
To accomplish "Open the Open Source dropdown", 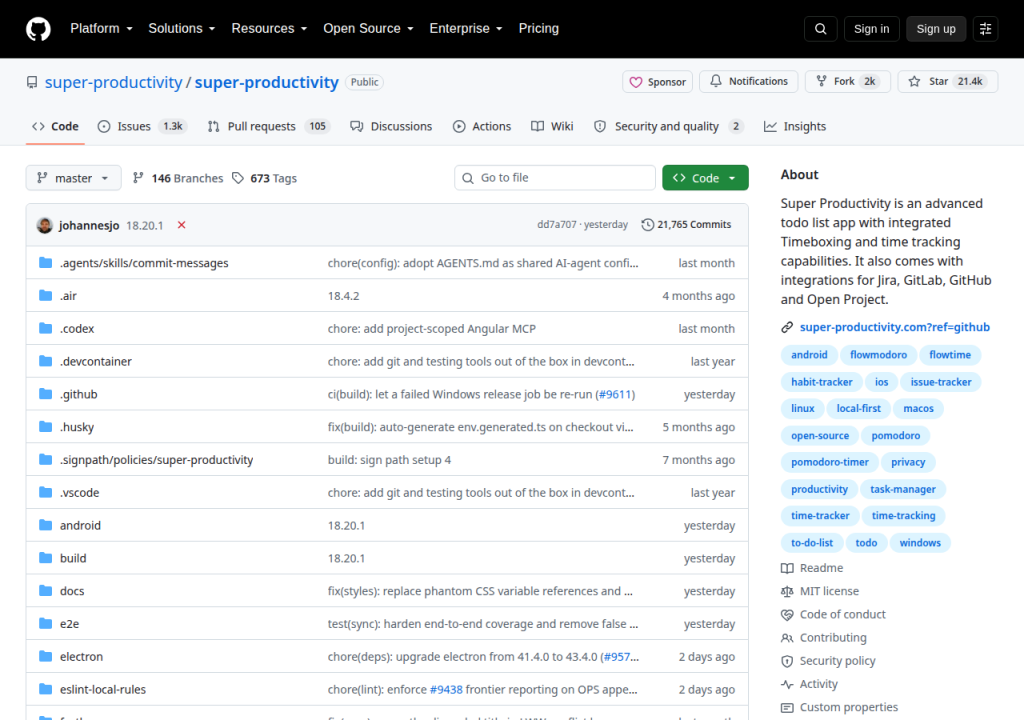I will [x=368, y=29].
